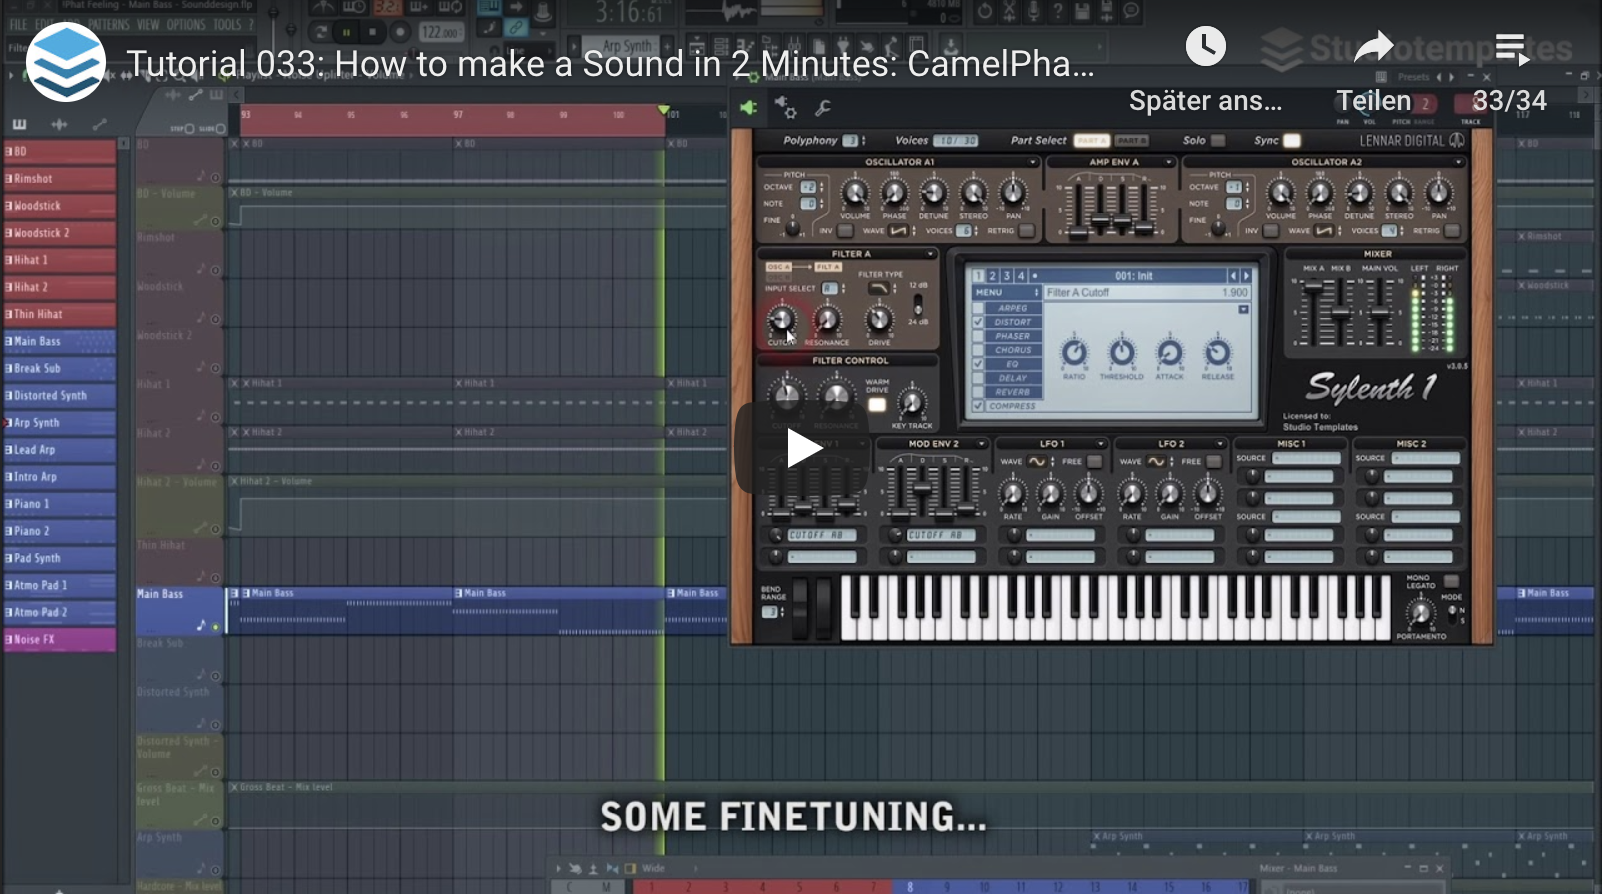This screenshot has width=1602, height=894.
Task: Click the FL Studio stop button
Action: point(372,32)
